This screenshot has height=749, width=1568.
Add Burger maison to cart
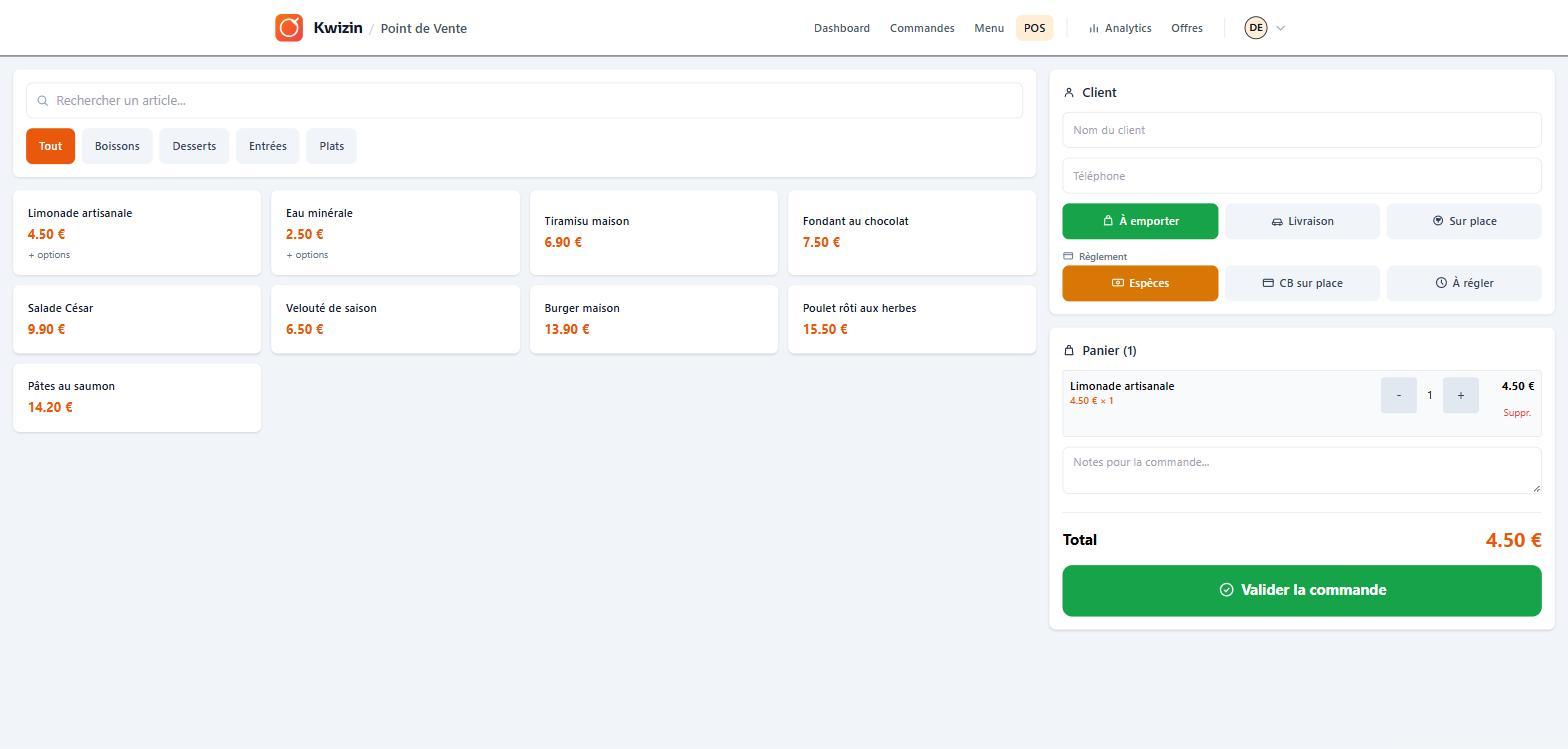tap(654, 319)
